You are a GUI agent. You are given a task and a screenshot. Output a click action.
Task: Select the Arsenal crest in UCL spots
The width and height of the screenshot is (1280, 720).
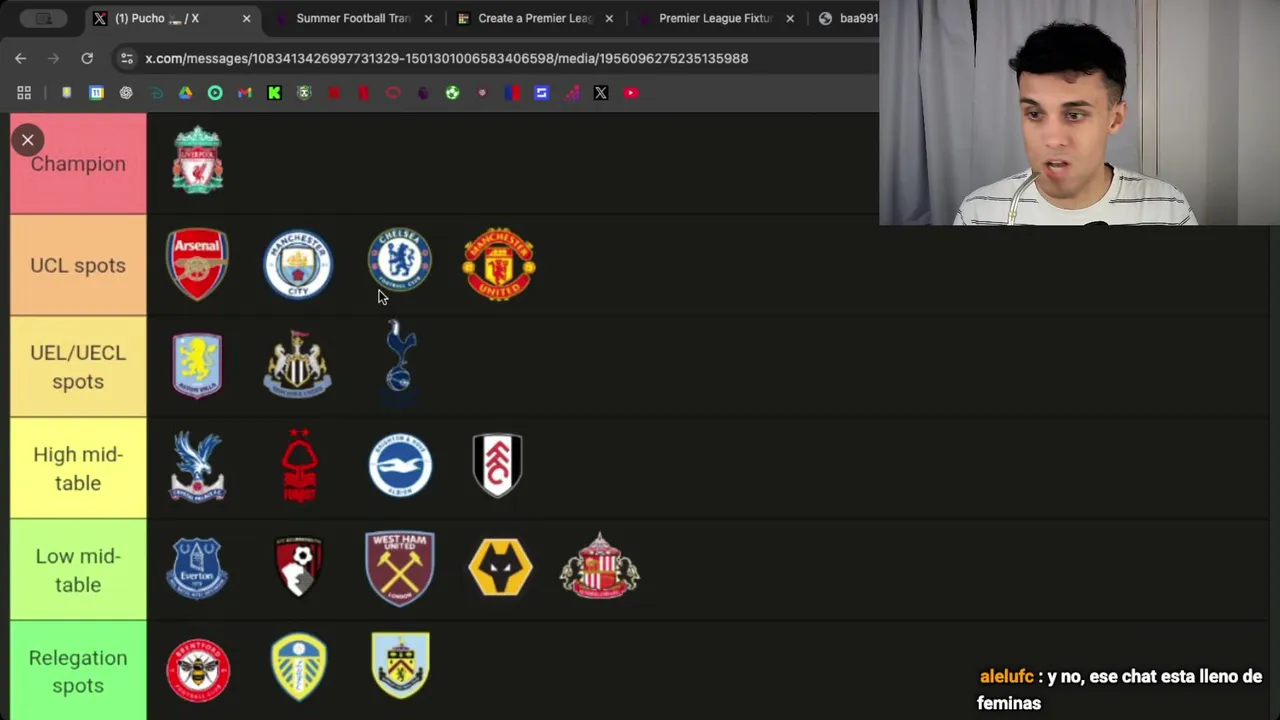pyautogui.click(x=198, y=265)
